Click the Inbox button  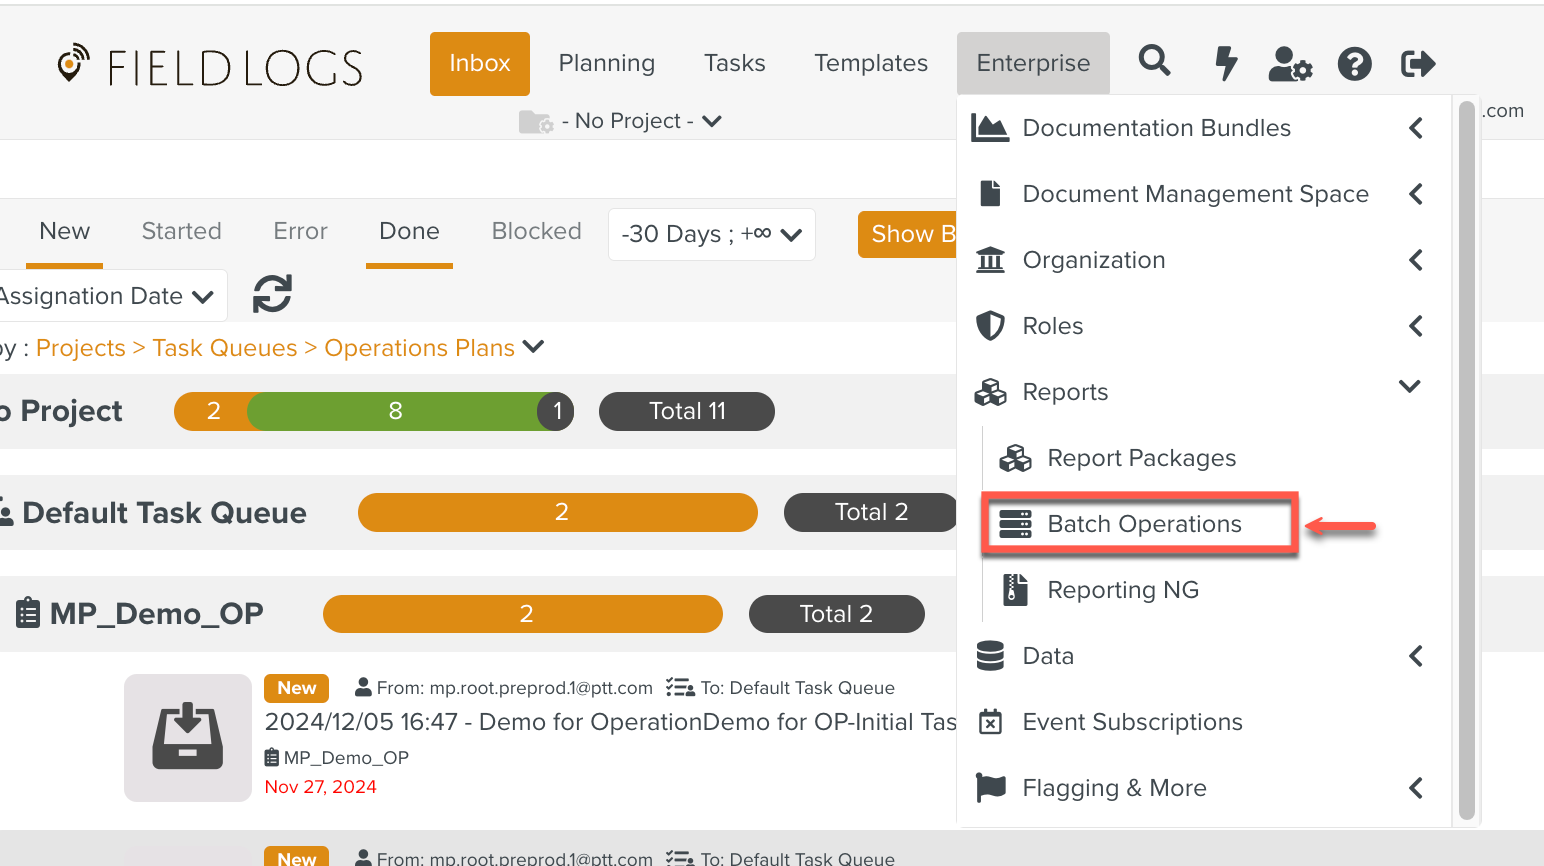pos(479,63)
